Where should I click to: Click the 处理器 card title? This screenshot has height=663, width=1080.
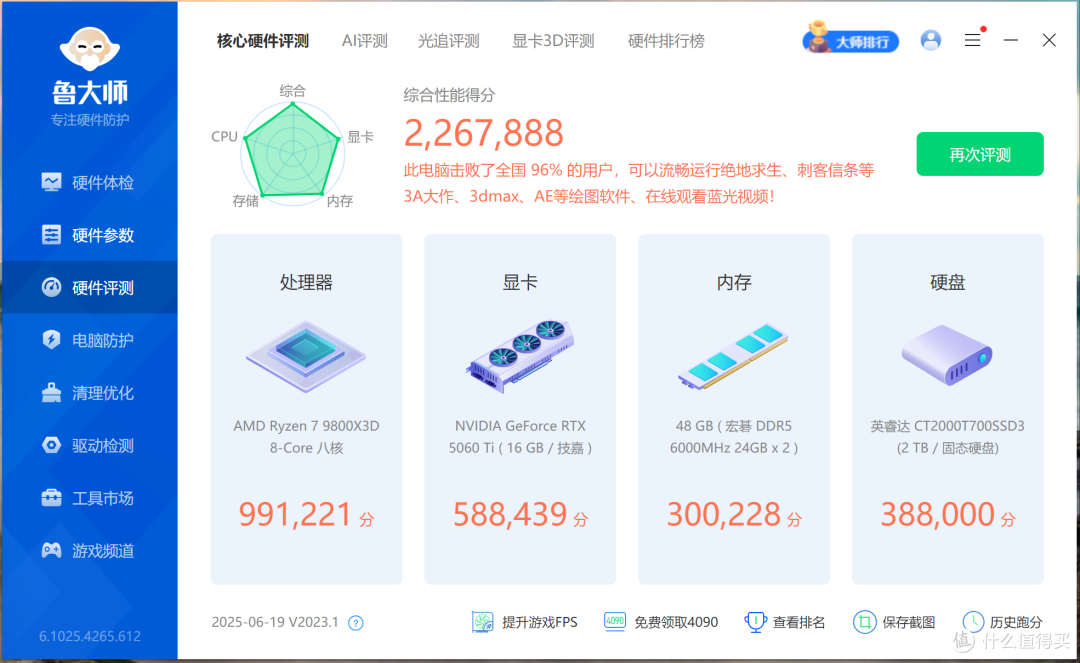(306, 282)
